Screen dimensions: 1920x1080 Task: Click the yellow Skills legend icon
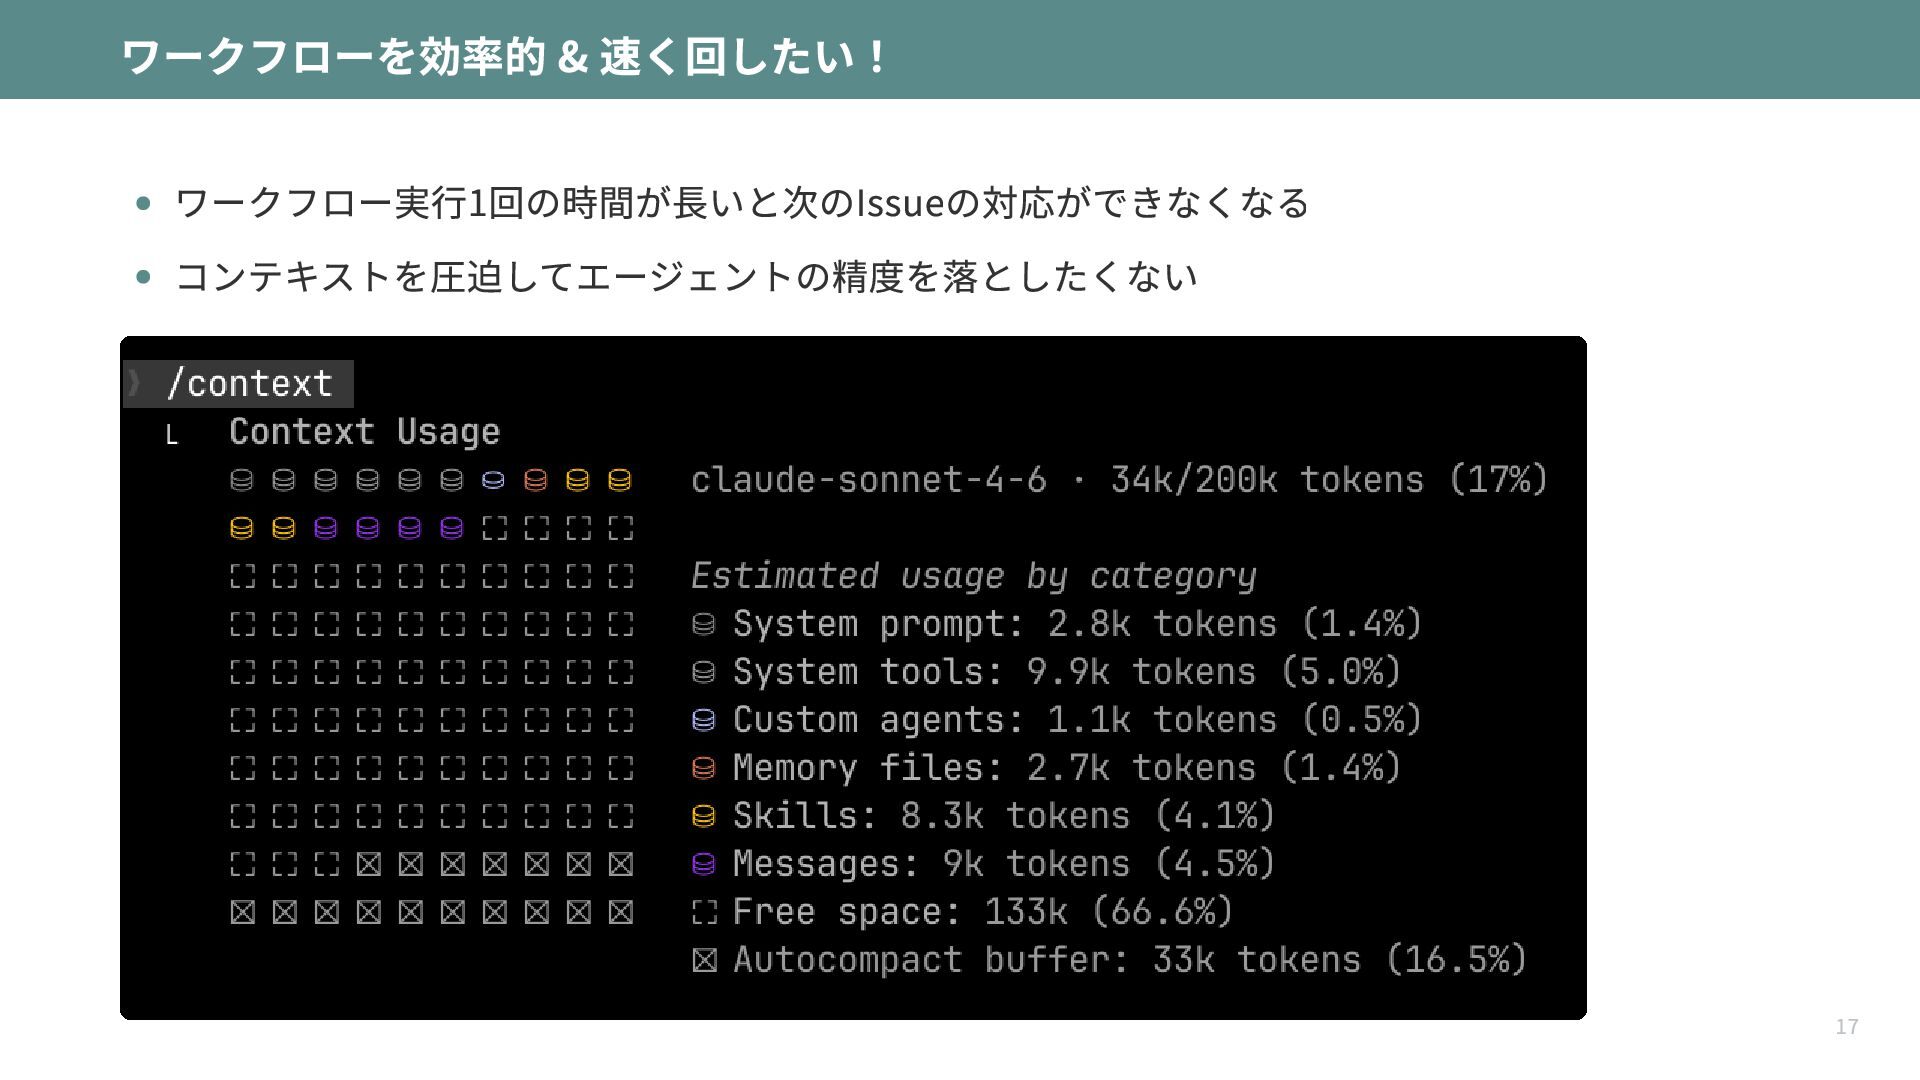[x=704, y=816]
